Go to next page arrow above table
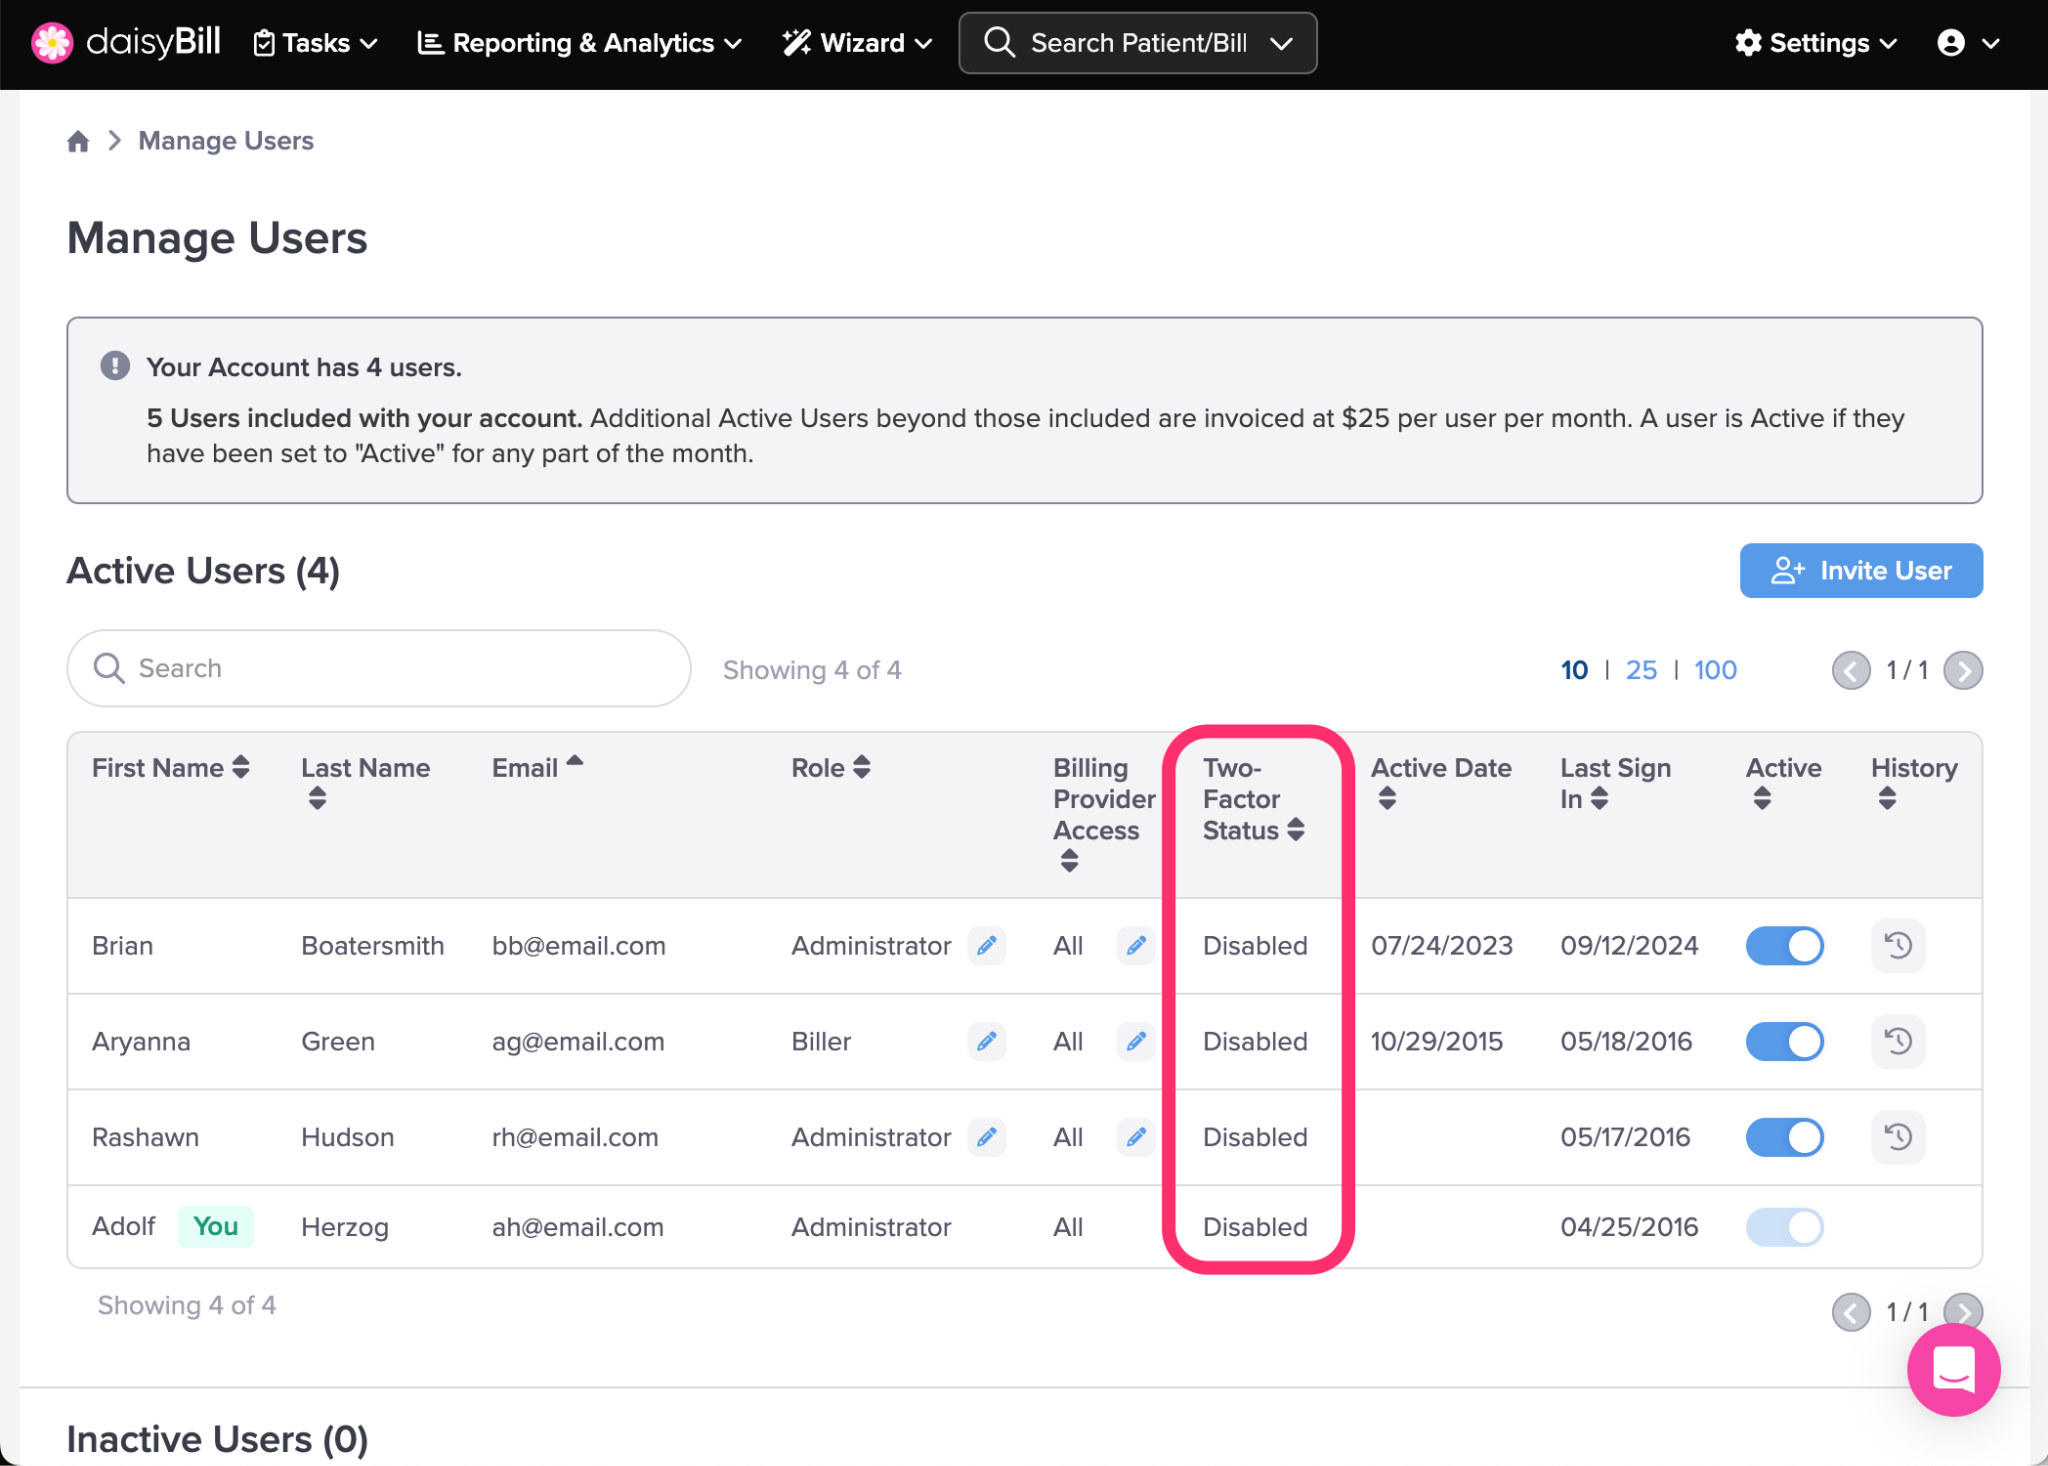 click(x=1963, y=670)
